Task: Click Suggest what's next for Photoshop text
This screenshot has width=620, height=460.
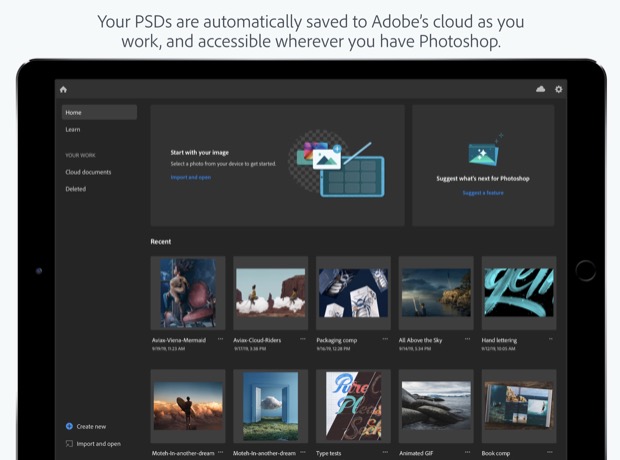Action: [483, 178]
